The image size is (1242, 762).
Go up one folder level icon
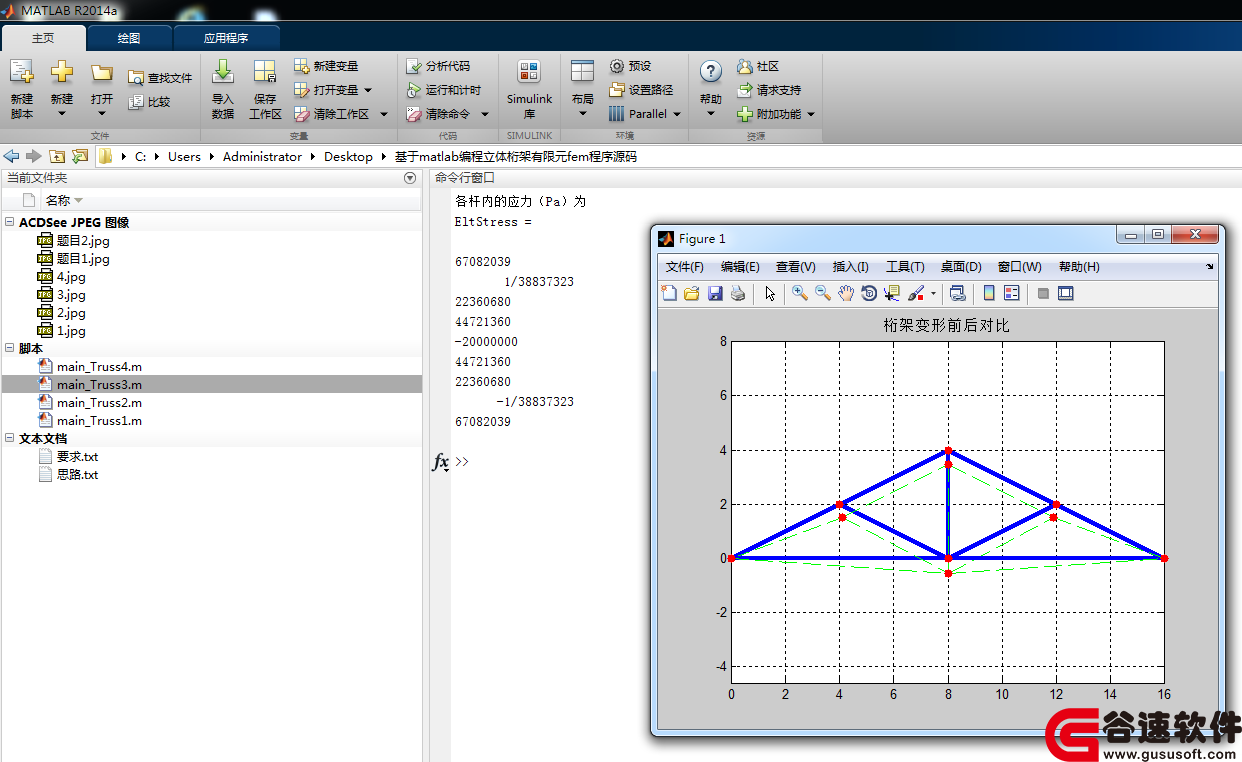pos(57,156)
